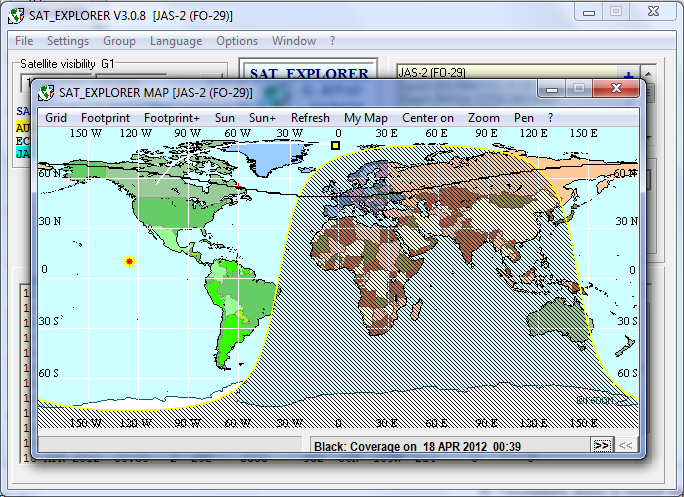Click the JAS-2 (FO-29) satellite field
Image resolution: width=684 pixels, height=497 pixels.
506,72
